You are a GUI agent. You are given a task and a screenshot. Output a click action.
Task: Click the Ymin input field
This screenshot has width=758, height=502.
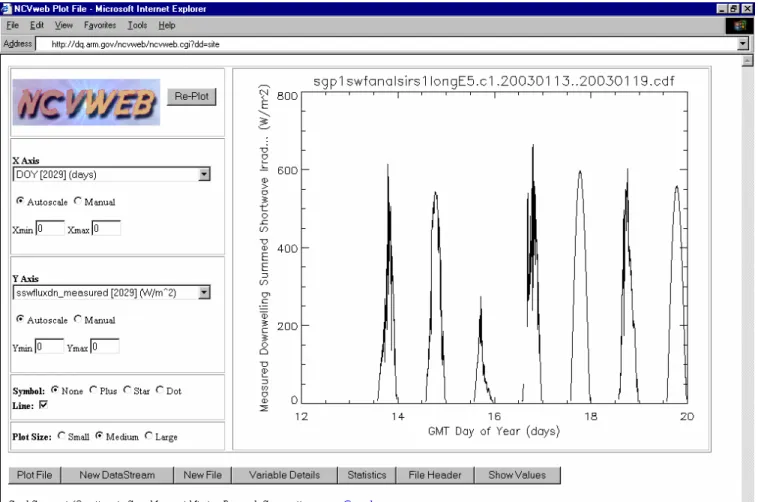click(49, 346)
